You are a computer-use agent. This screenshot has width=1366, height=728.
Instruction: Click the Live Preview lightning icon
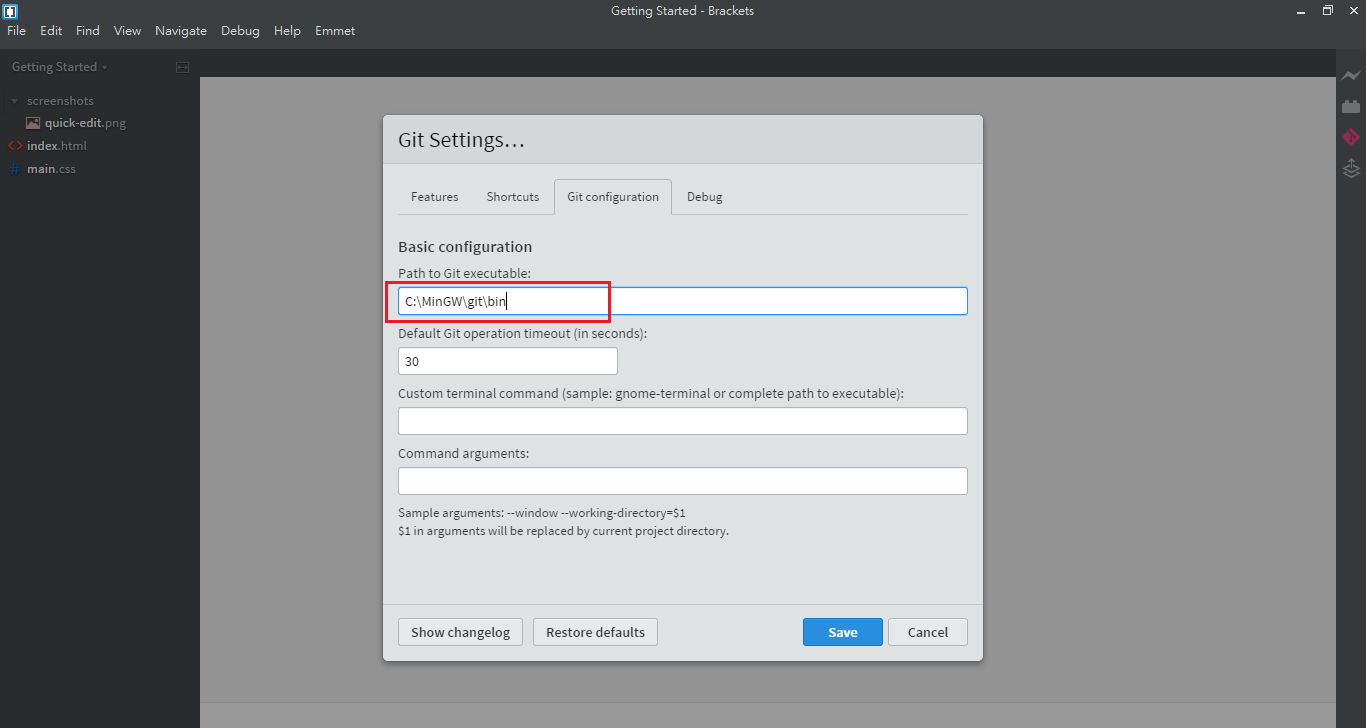pyautogui.click(x=1351, y=76)
